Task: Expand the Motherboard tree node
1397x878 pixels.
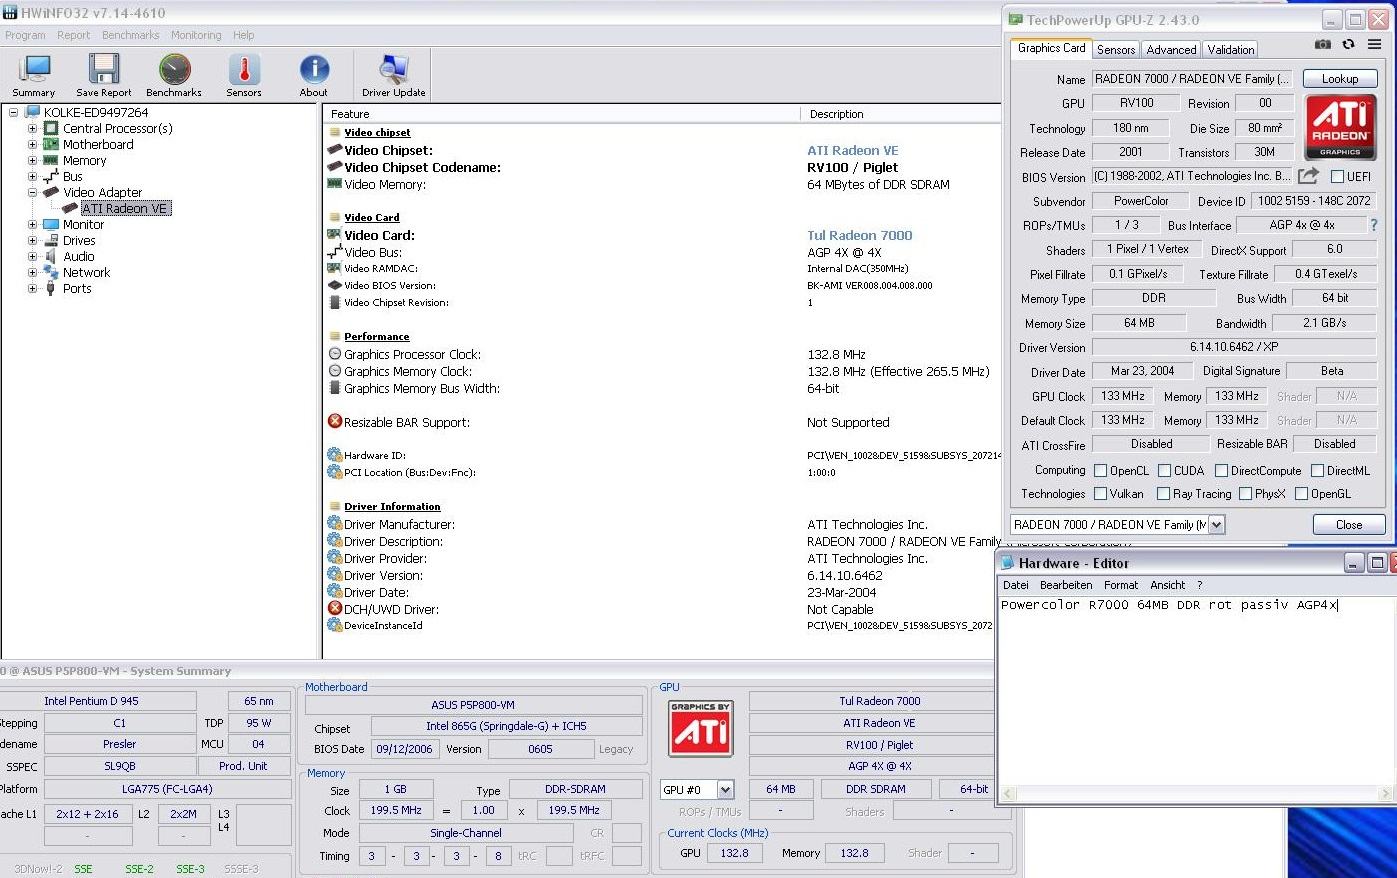Action: pyautogui.click(x=32, y=145)
